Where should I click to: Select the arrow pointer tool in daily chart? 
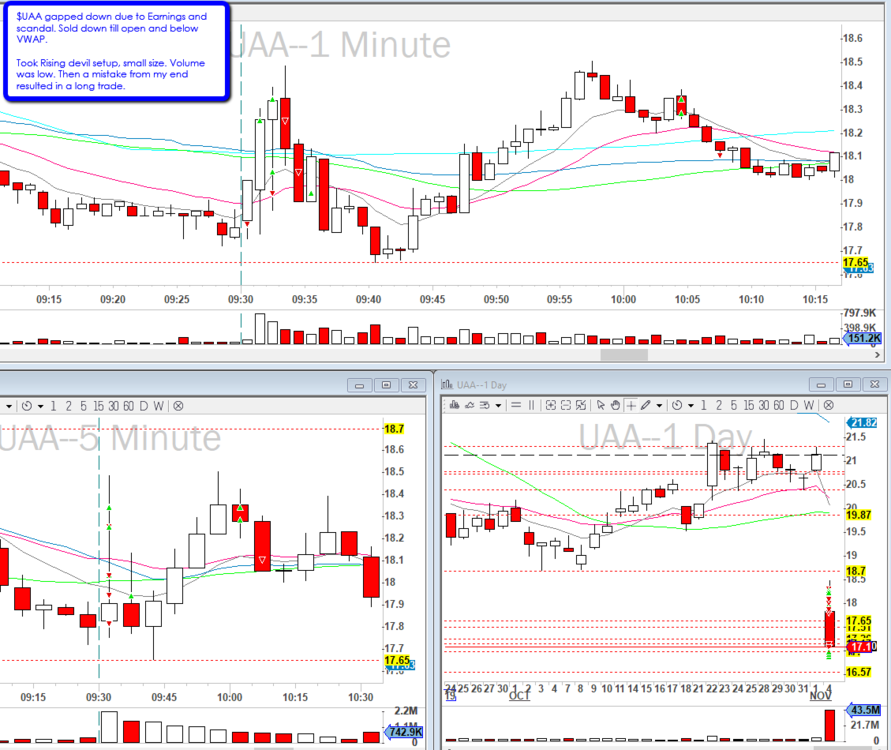[600, 405]
